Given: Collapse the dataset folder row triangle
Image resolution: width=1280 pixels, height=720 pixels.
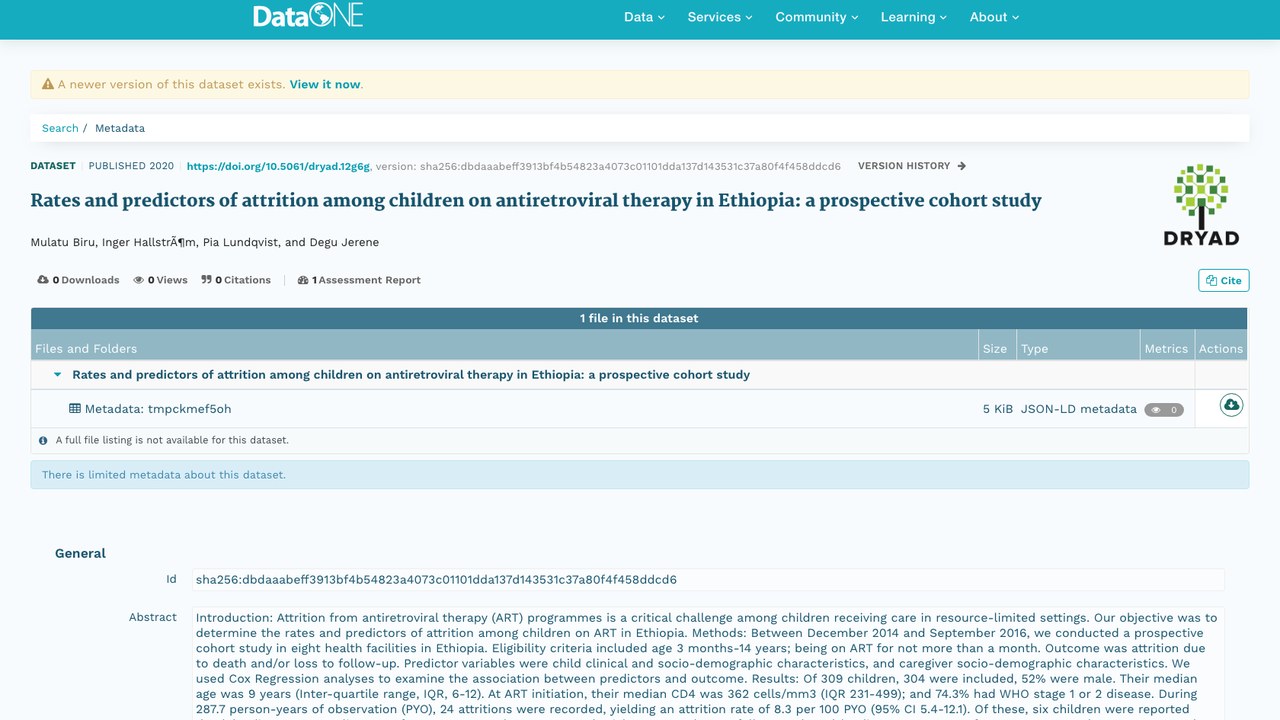Looking at the screenshot, I should (58, 374).
